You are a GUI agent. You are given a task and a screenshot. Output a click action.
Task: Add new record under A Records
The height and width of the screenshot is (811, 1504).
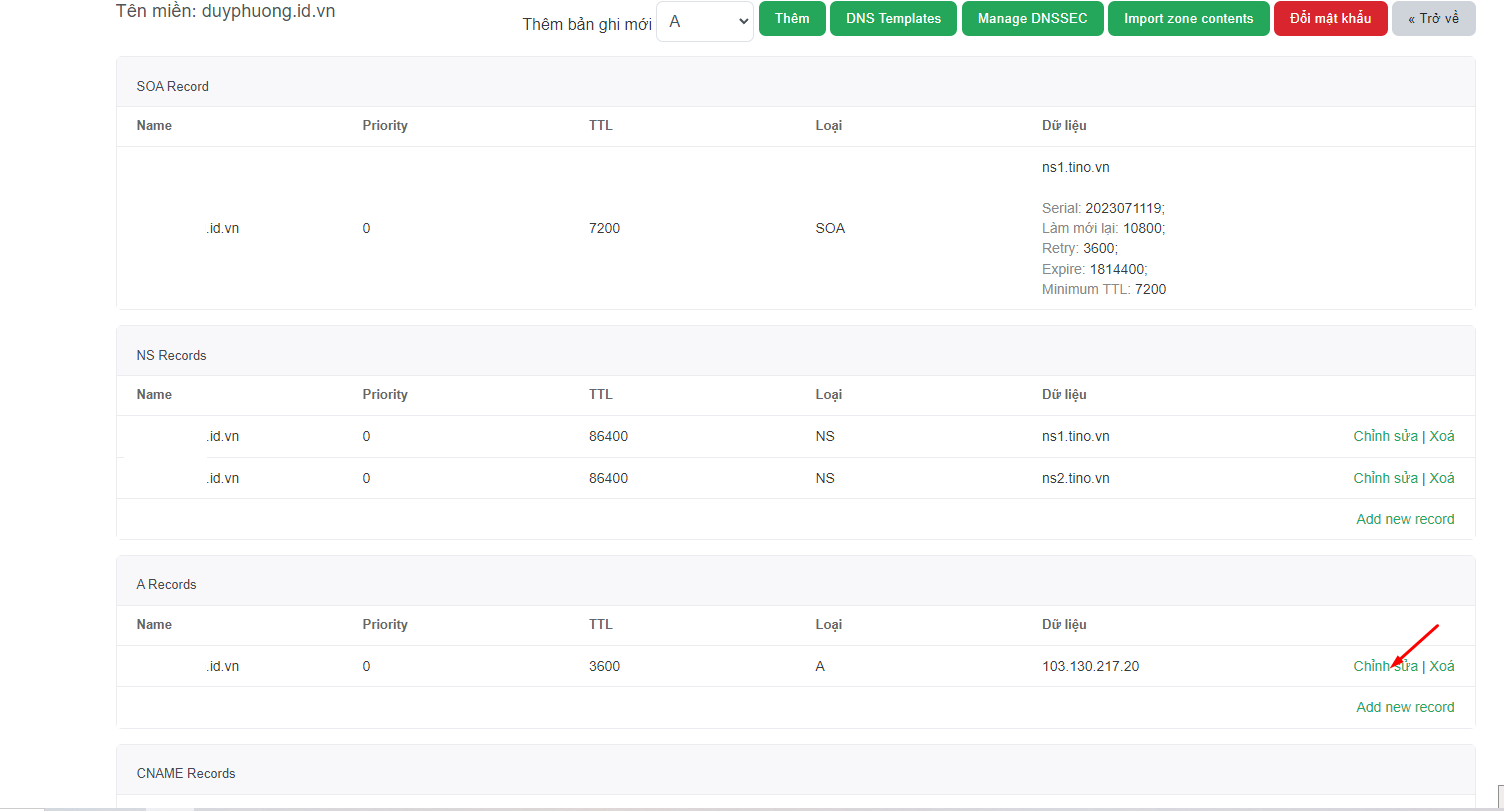tap(1405, 707)
